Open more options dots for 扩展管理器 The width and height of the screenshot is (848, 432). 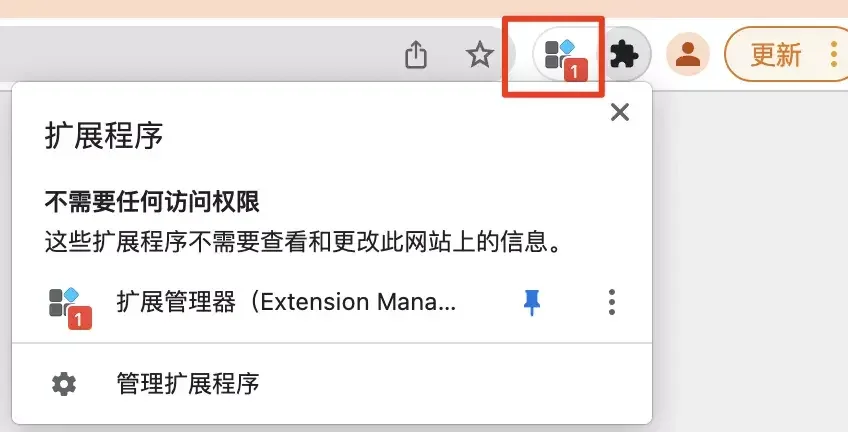612,302
